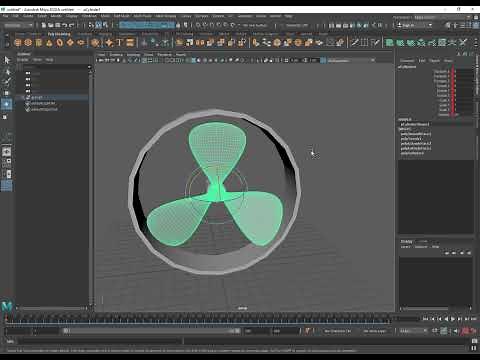The width and height of the screenshot is (480, 360).
Task: Click Play Backward playback button
Action: 446,319
